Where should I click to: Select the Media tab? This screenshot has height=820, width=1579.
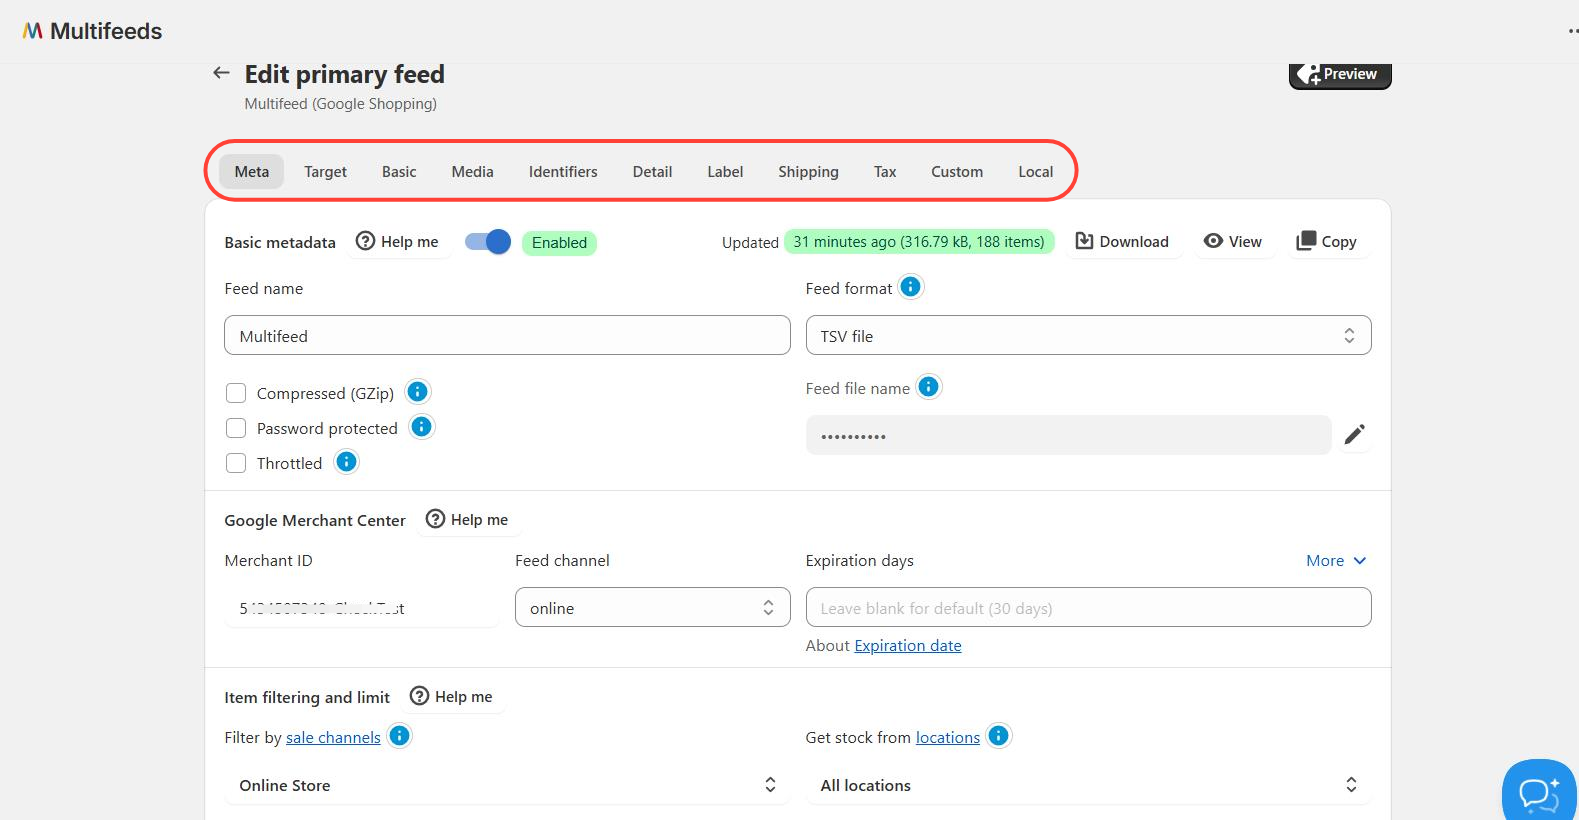tap(473, 172)
